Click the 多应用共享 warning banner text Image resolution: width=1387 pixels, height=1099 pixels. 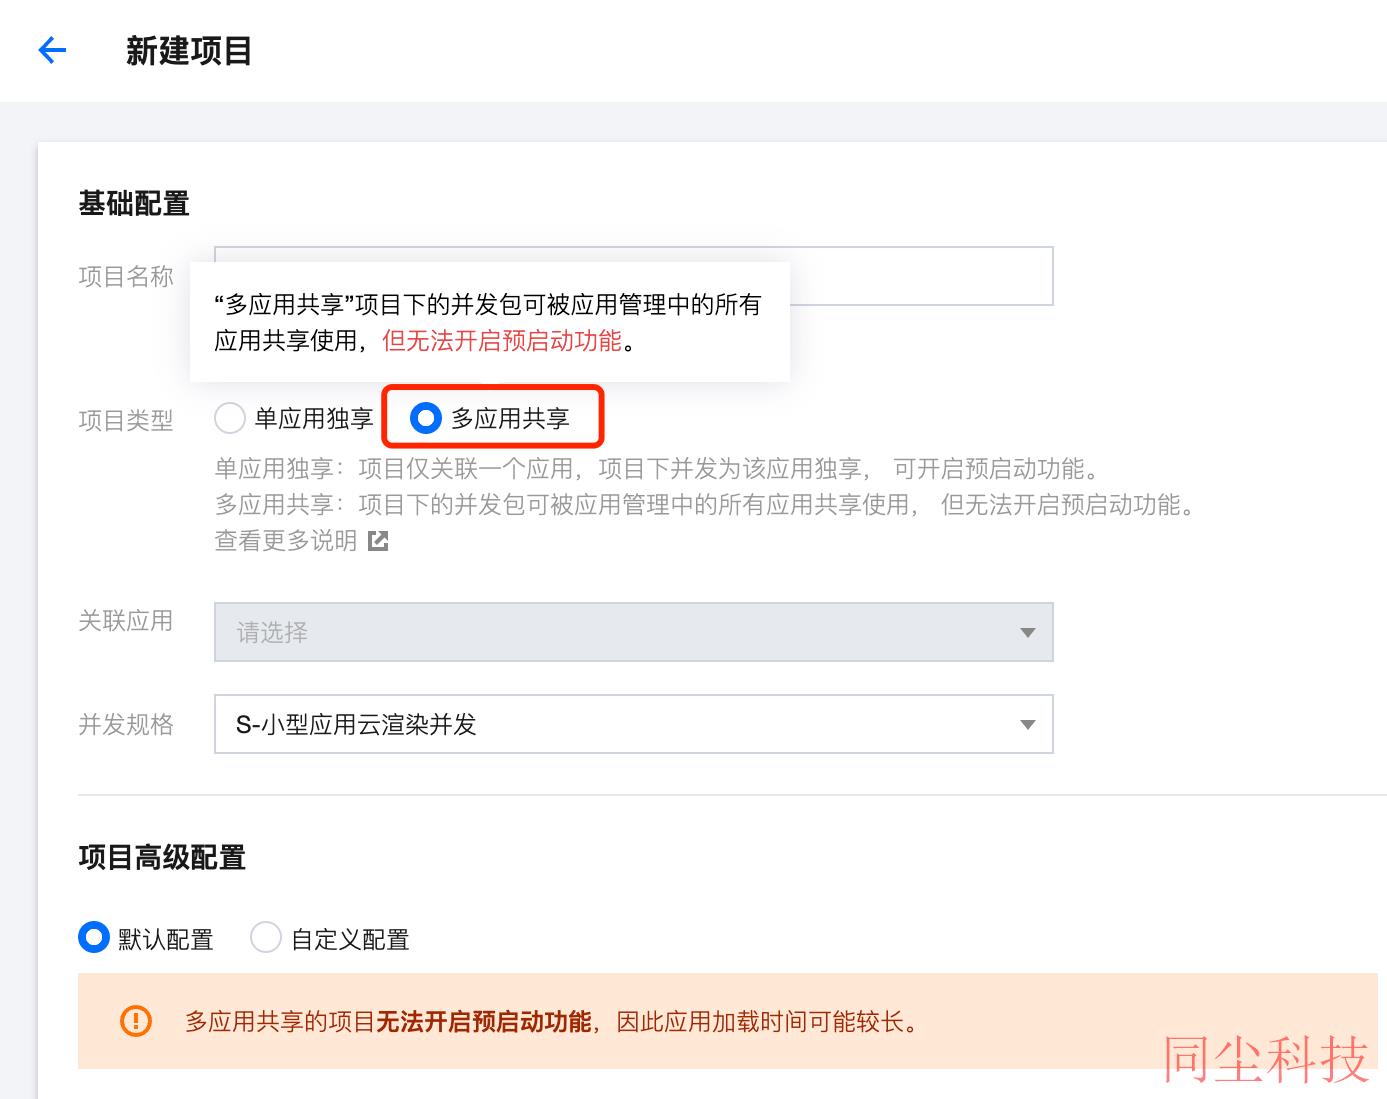(552, 1021)
